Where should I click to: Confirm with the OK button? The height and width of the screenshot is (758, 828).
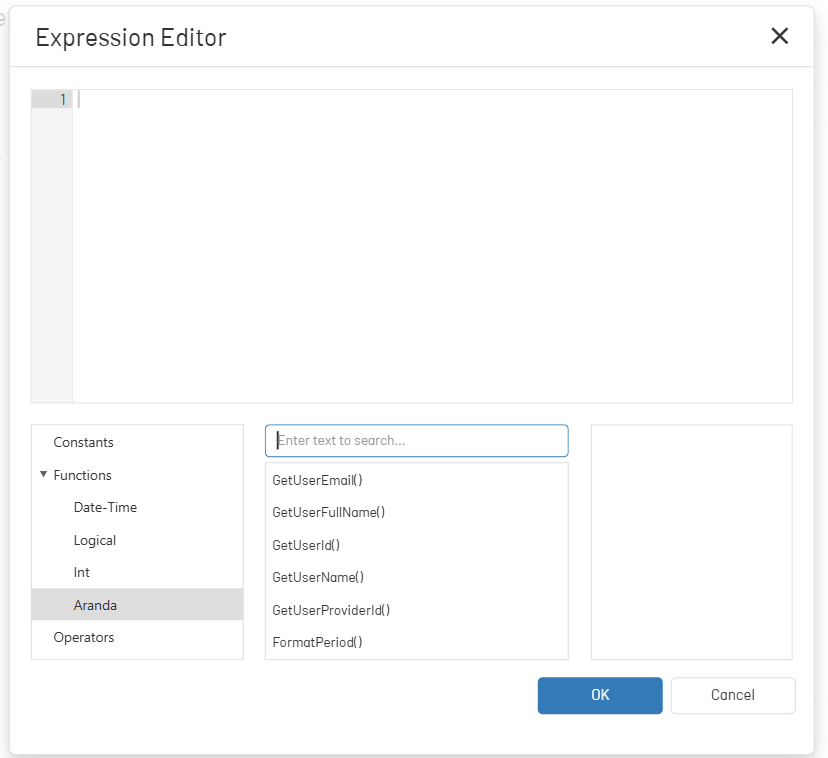pos(600,695)
